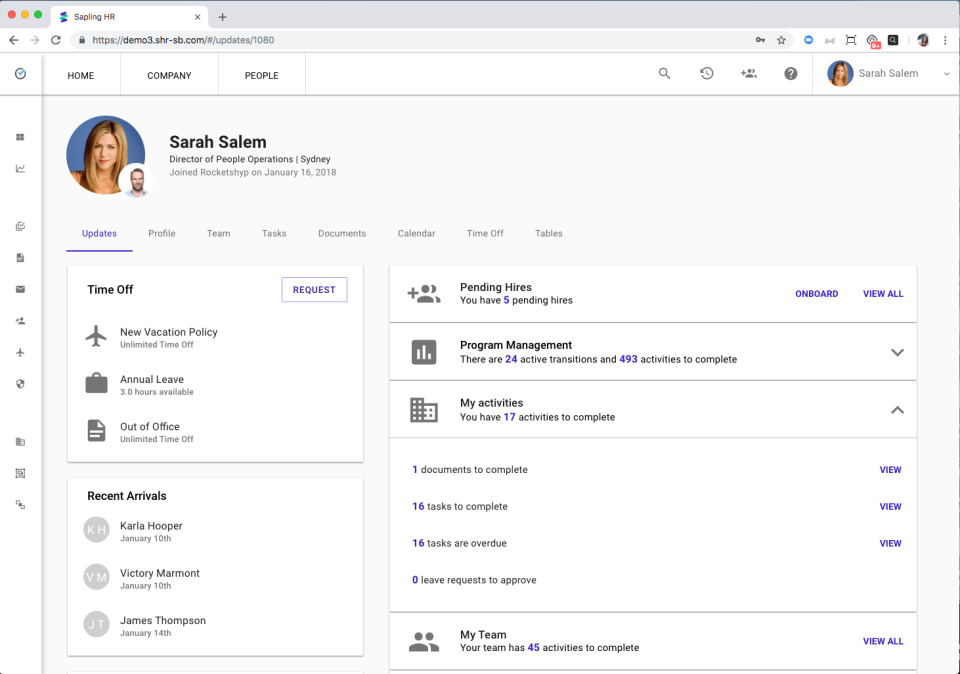Click Sarah Salem's large profile photo
The height and width of the screenshot is (674, 960).
point(105,155)
